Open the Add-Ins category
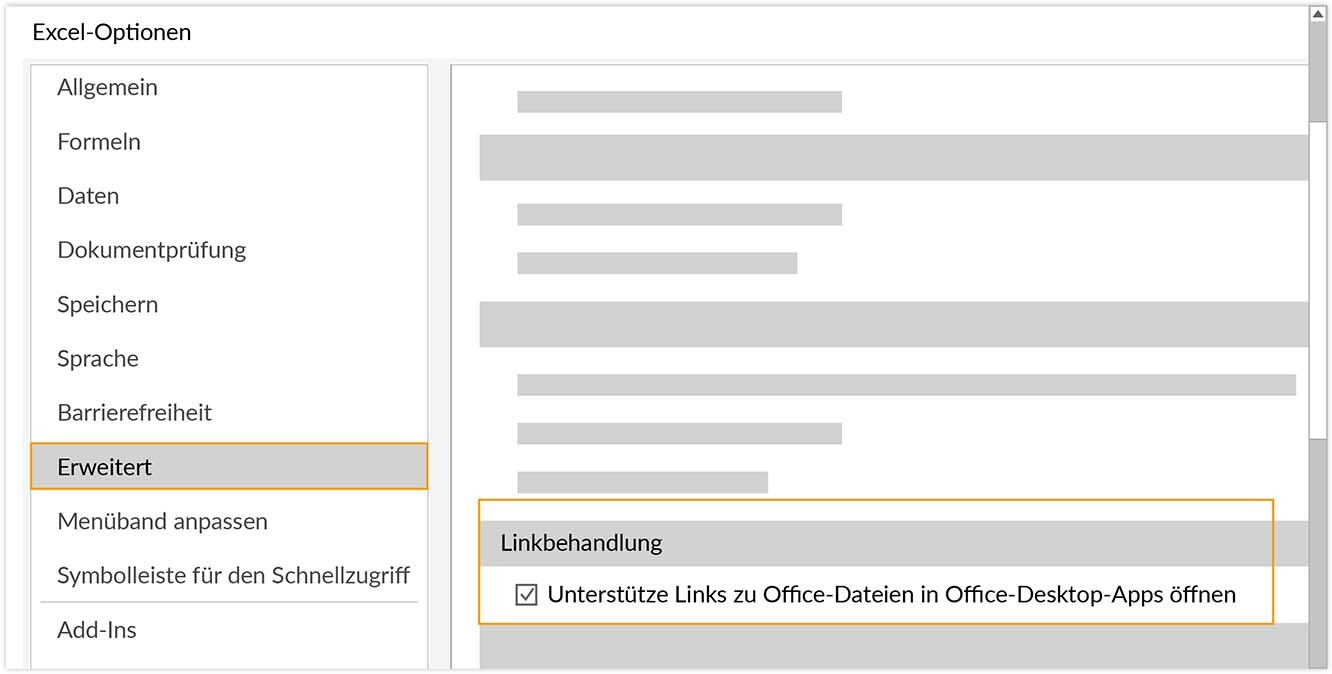1332x674 pixels. pos(97,630)
